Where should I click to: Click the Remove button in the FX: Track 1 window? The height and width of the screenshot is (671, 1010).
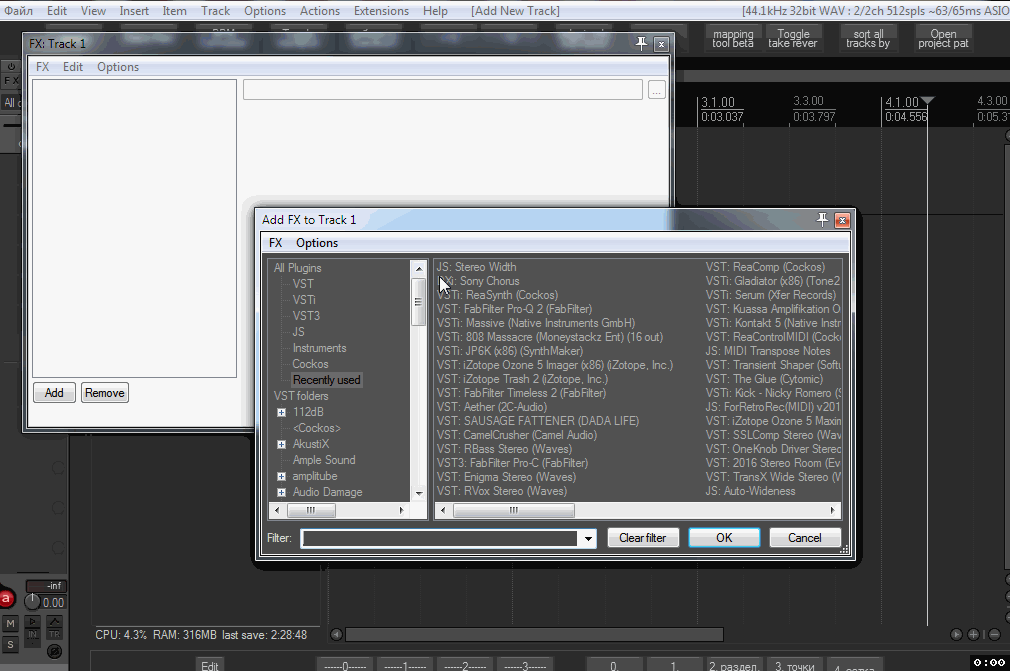click(x=104, y=393)
